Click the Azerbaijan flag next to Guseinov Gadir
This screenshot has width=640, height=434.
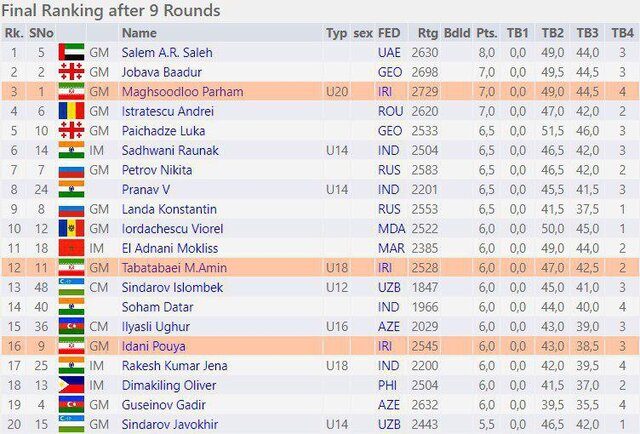click(71, 405)
